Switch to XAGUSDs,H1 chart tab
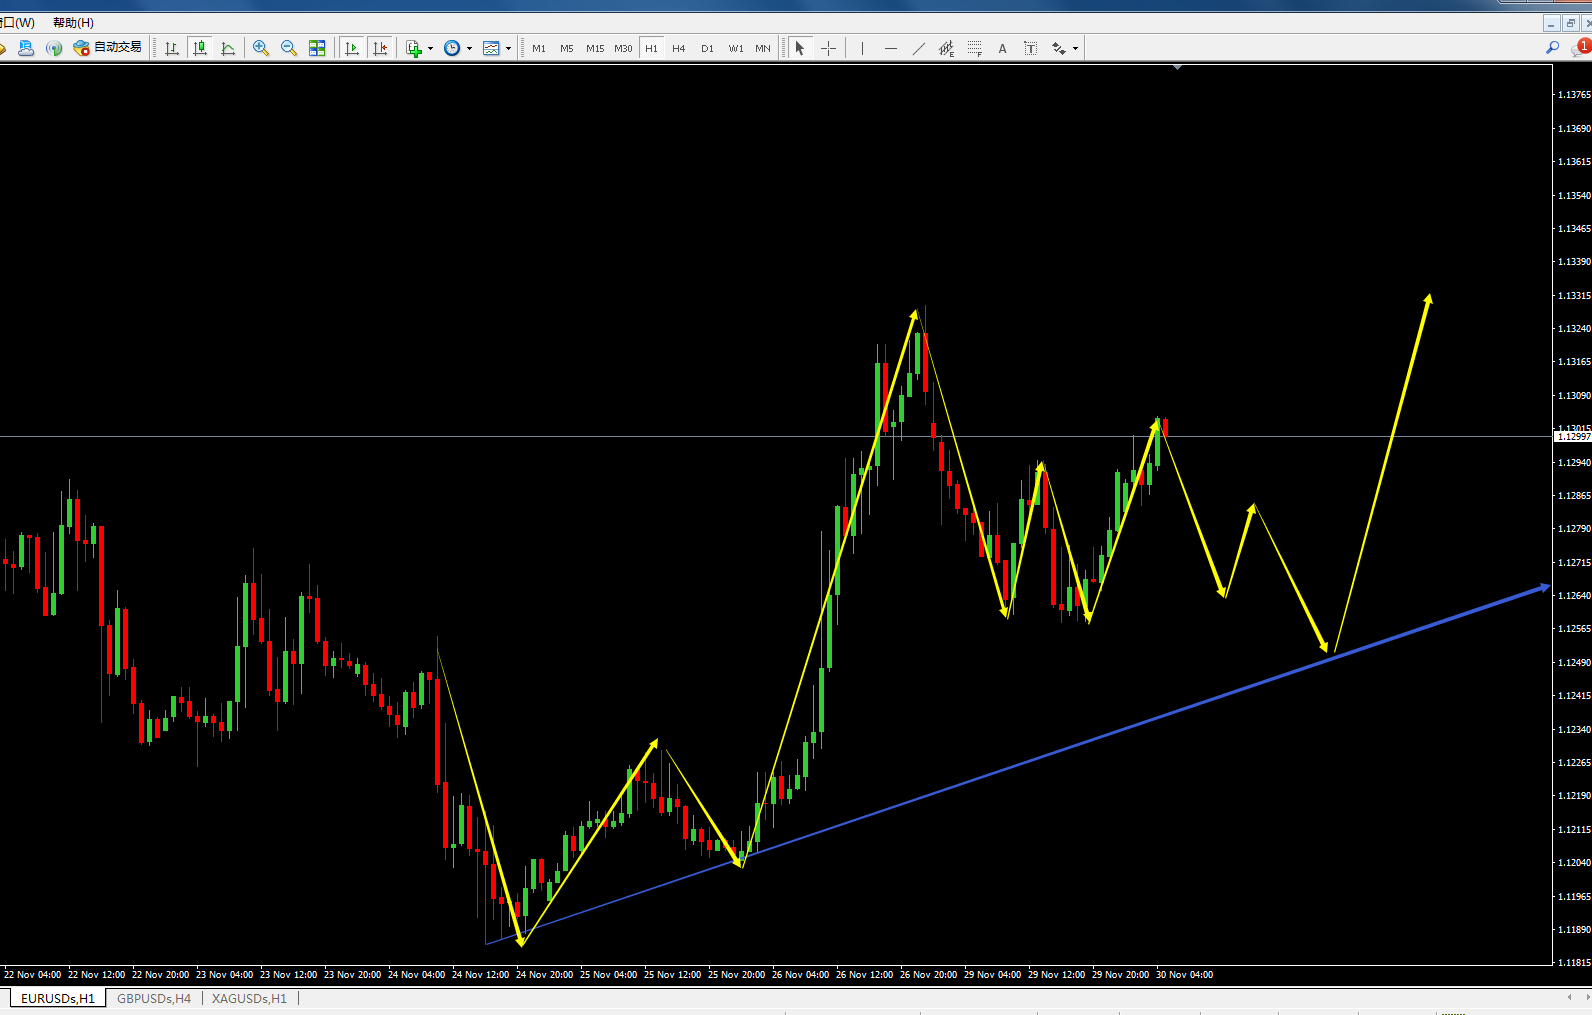Image resolution: width=1592 pixels, height=1015 pixels. (249, 998)
